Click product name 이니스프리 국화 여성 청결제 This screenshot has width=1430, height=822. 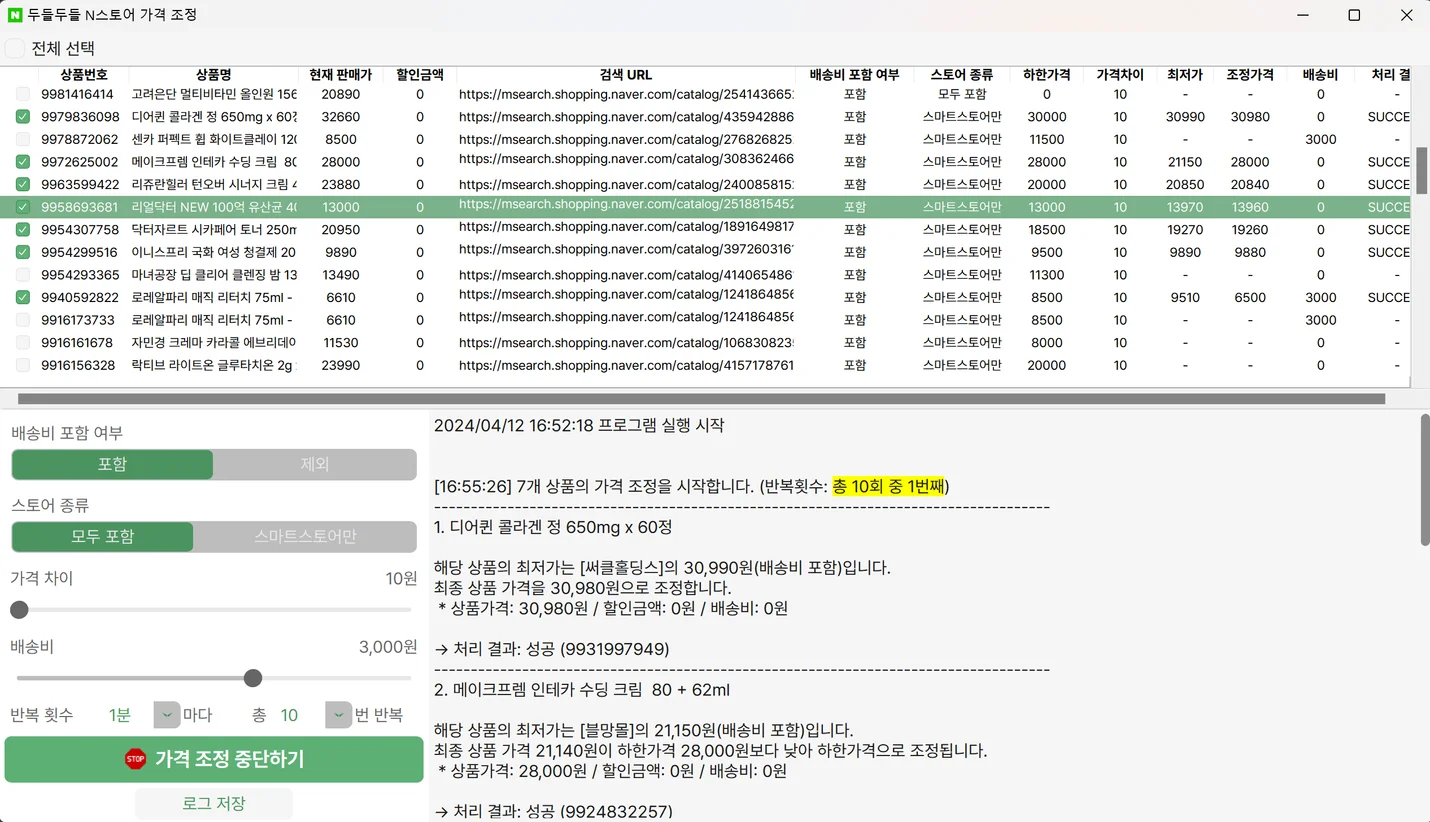coord(214,252)
